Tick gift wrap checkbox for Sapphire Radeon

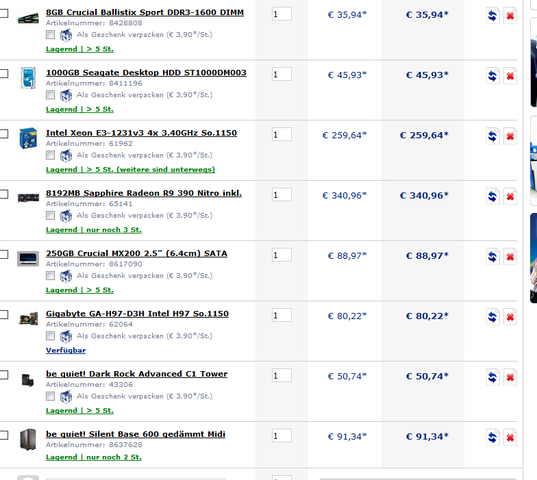point(50,215)
